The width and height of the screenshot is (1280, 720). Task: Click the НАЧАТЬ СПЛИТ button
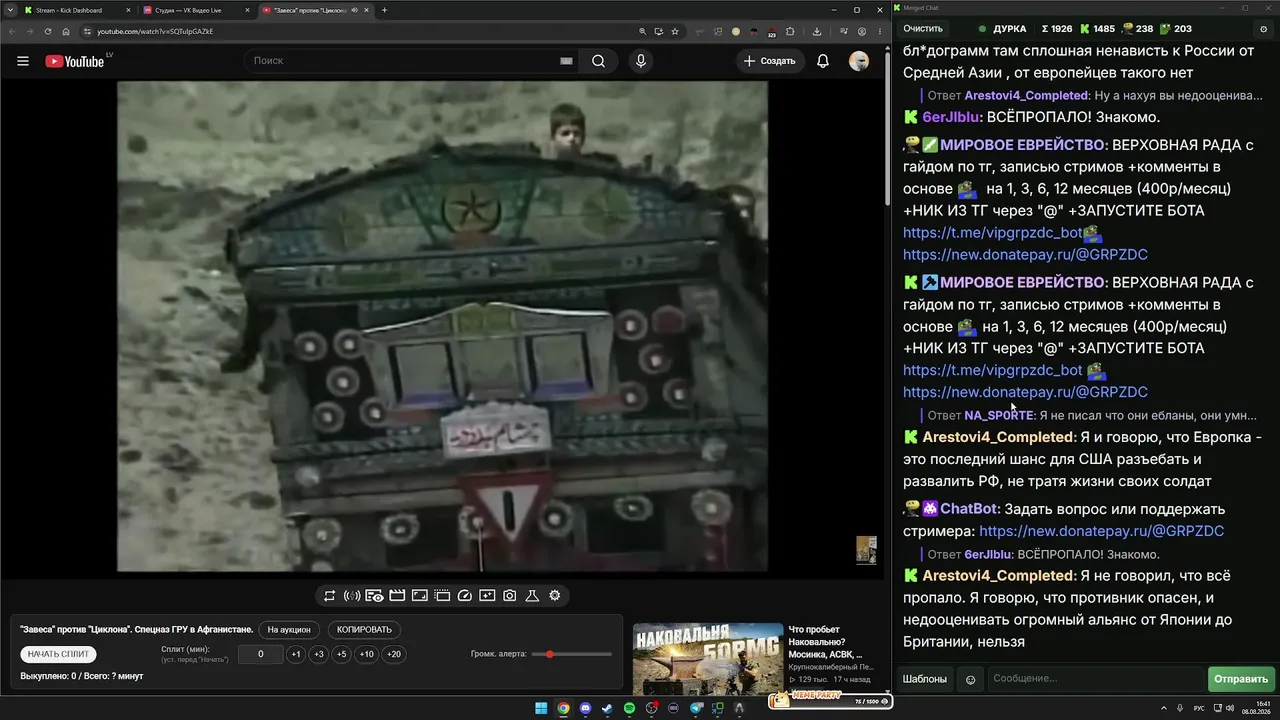tap(58, 654)
